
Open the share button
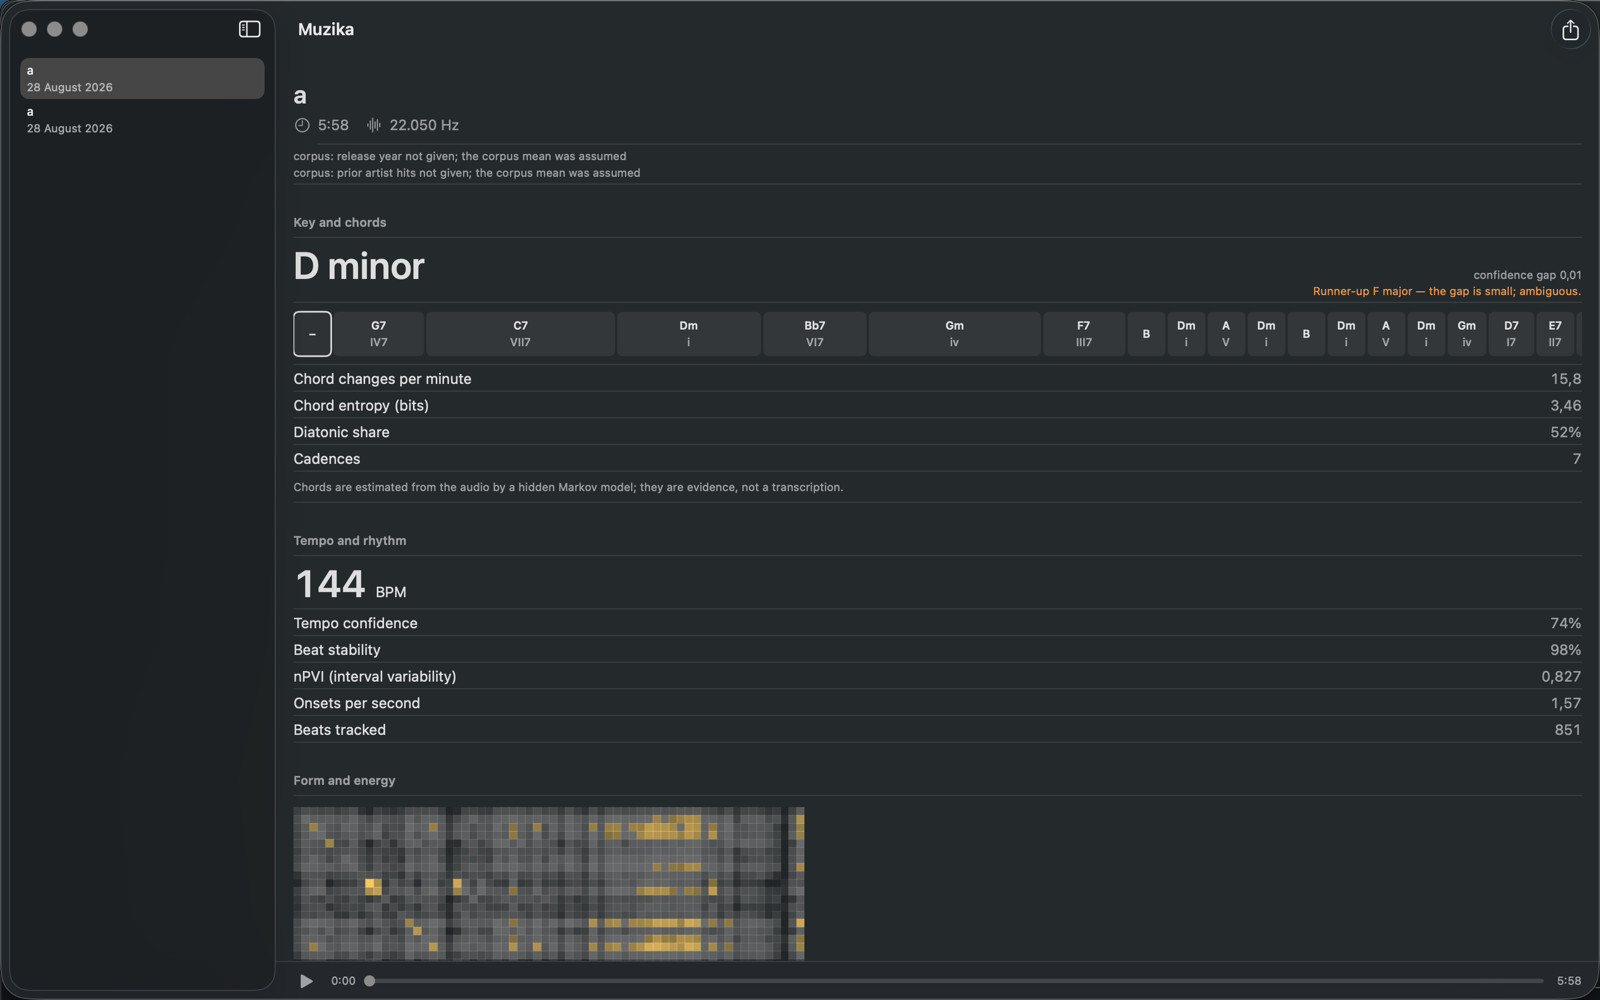point(1570,30)
